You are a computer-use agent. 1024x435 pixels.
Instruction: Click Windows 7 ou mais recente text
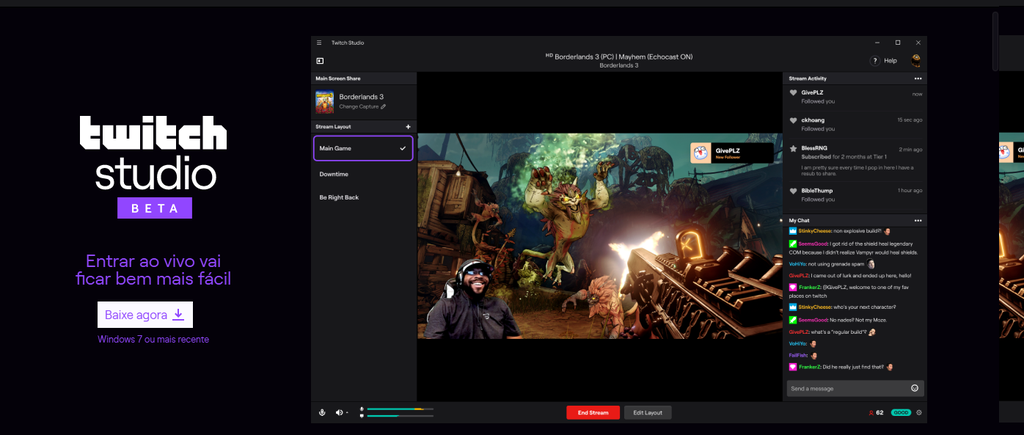[x=153, y=340]
